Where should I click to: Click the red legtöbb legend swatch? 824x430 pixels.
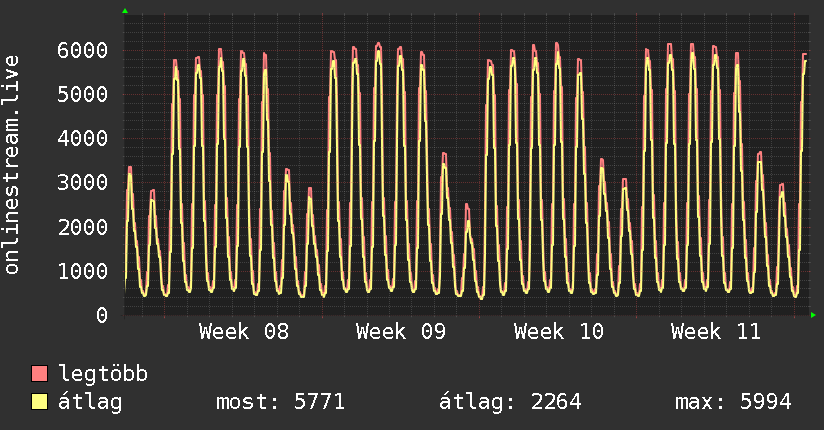pos(40,374)
